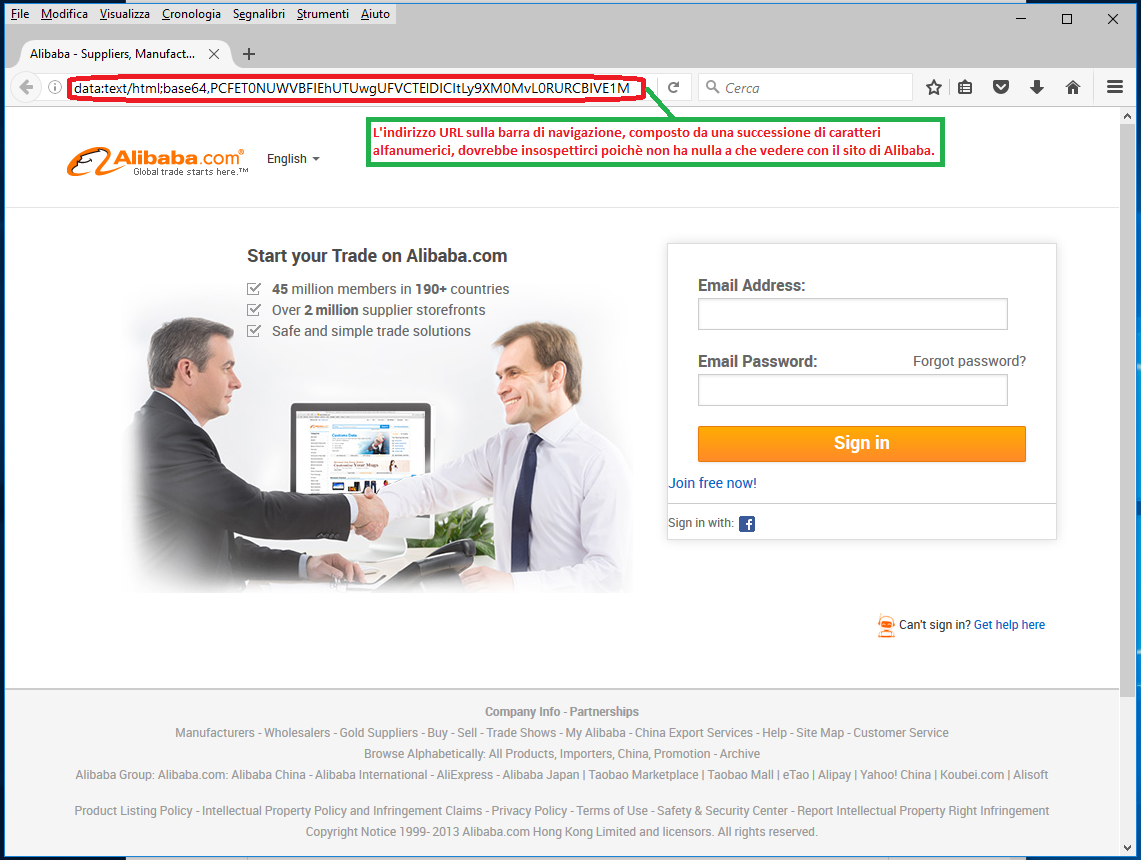Reload the page with refresh icon
This screenshot has width=1141, height=860.
[x=674, y=87]
